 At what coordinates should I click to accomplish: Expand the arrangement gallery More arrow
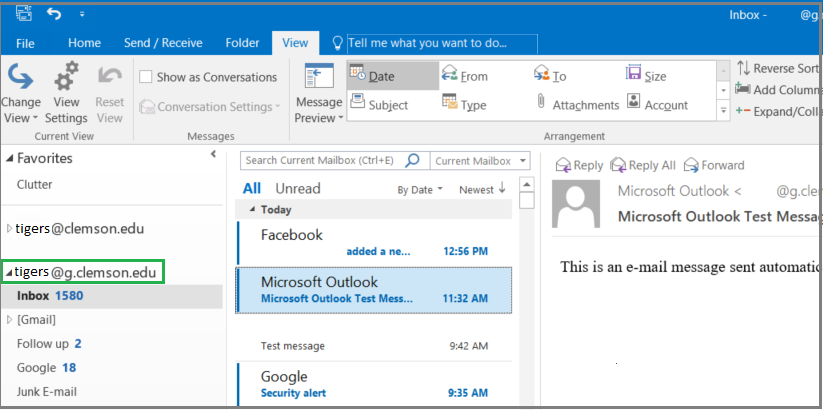(724, 111)
